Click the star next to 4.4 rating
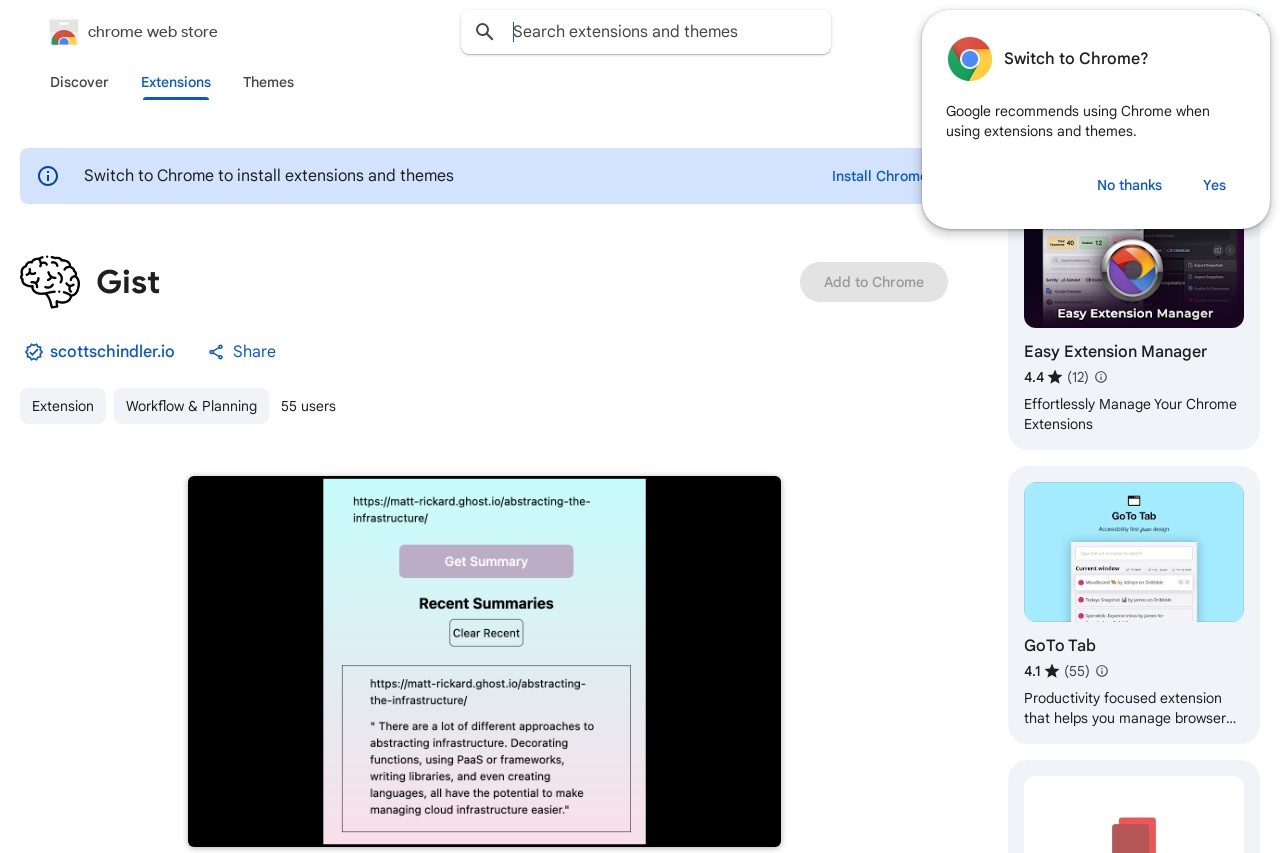The image size is (1280, 853). tap(1055, 377)
